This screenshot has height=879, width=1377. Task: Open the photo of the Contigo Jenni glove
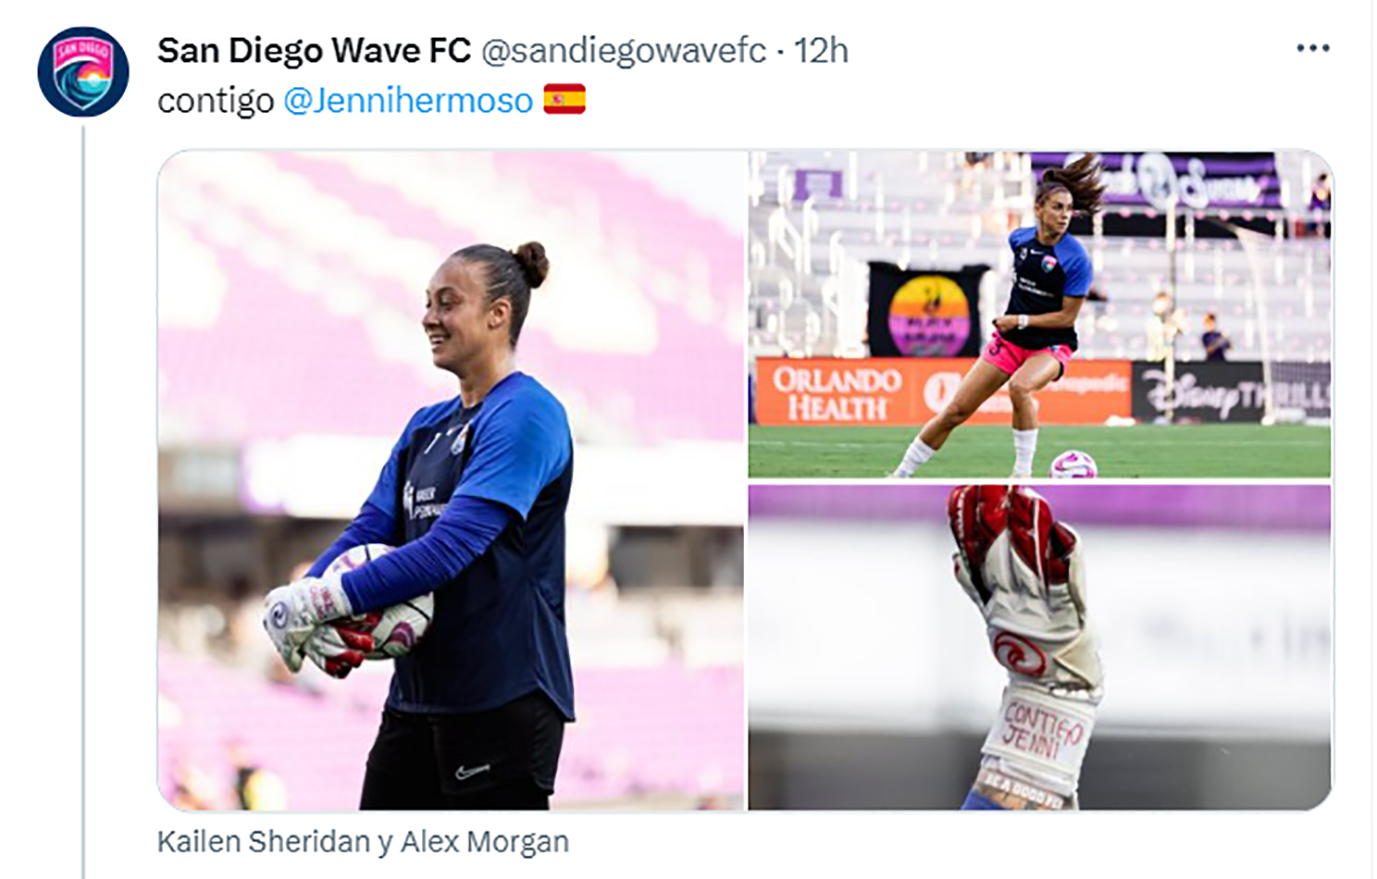(x=1040, y=647)
